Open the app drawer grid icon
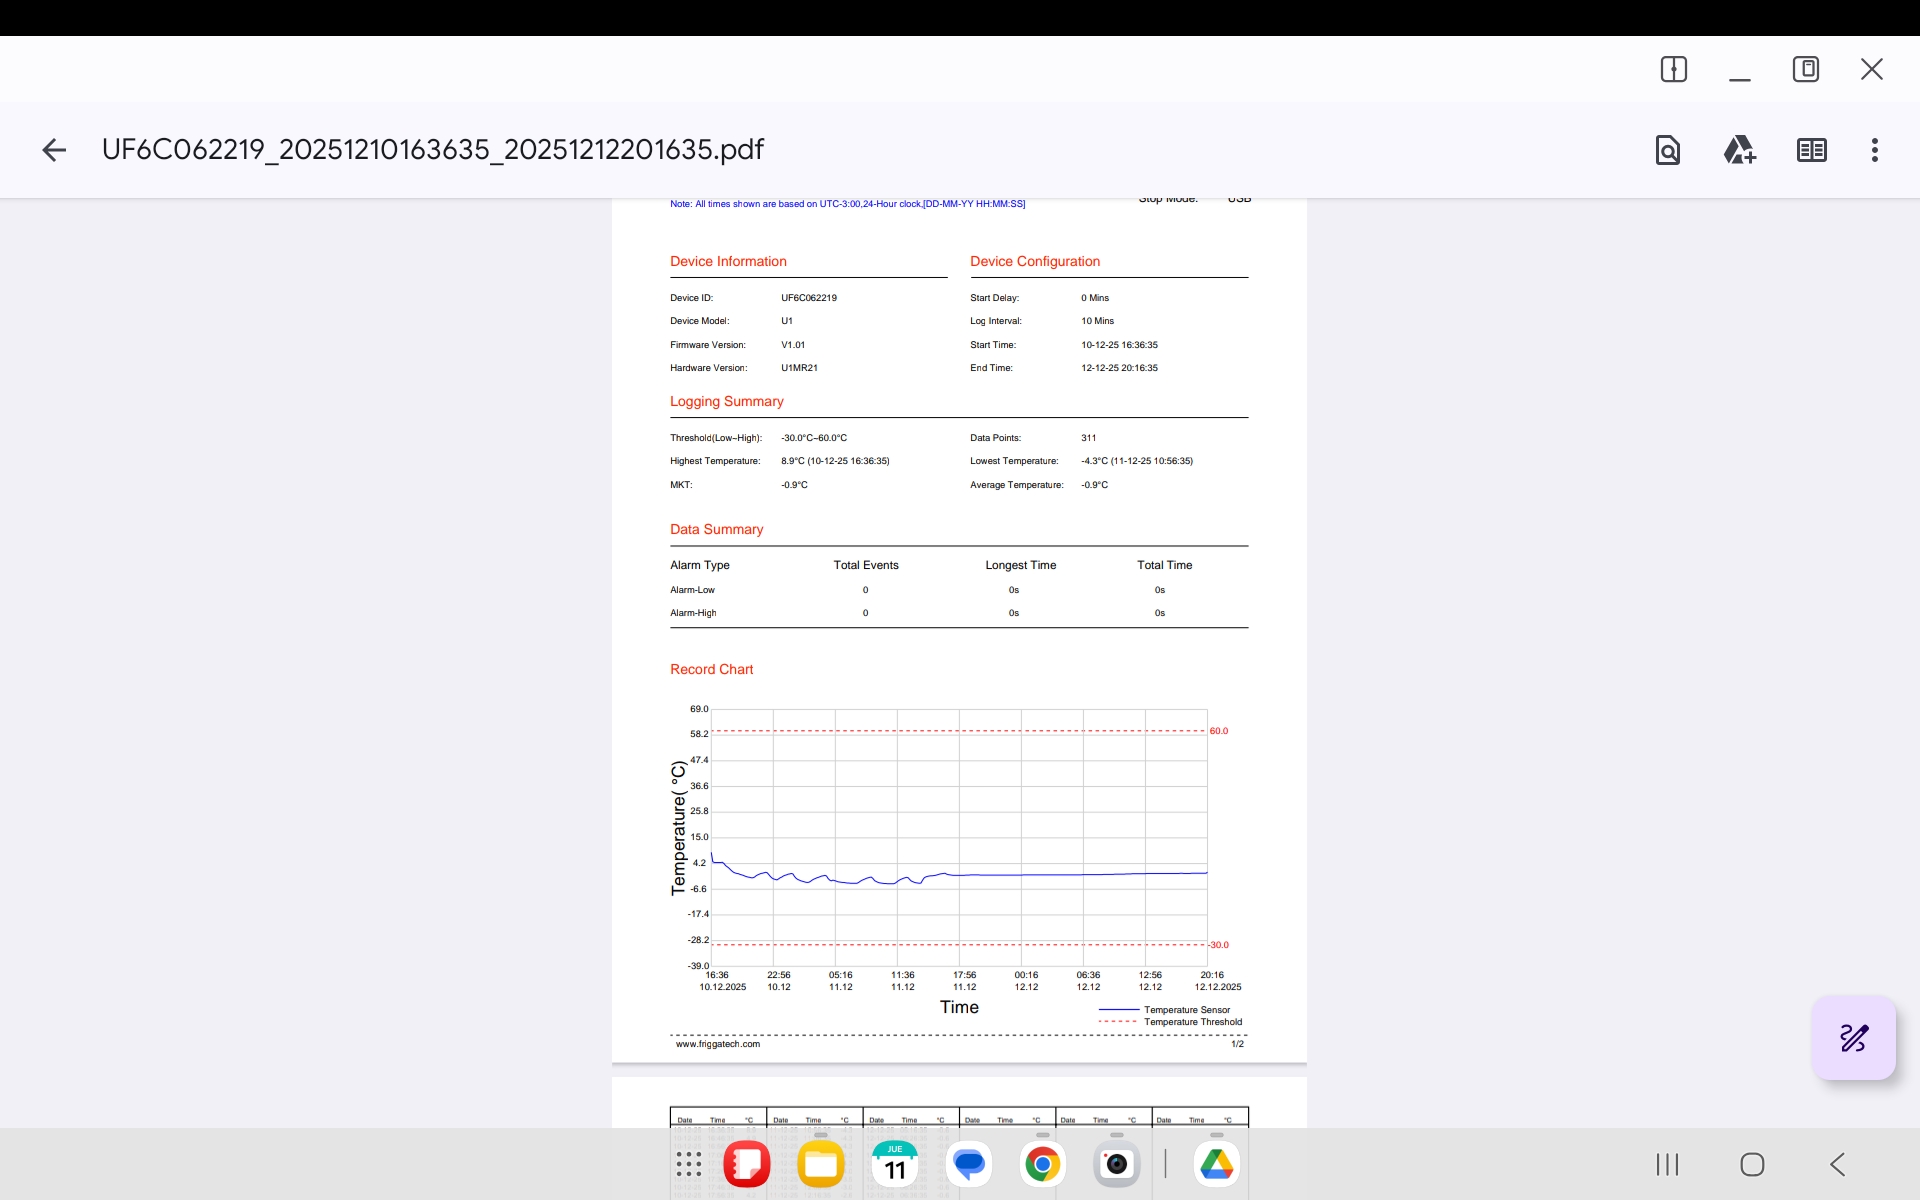The image size is (1920, 1200). click(688, 1164)
